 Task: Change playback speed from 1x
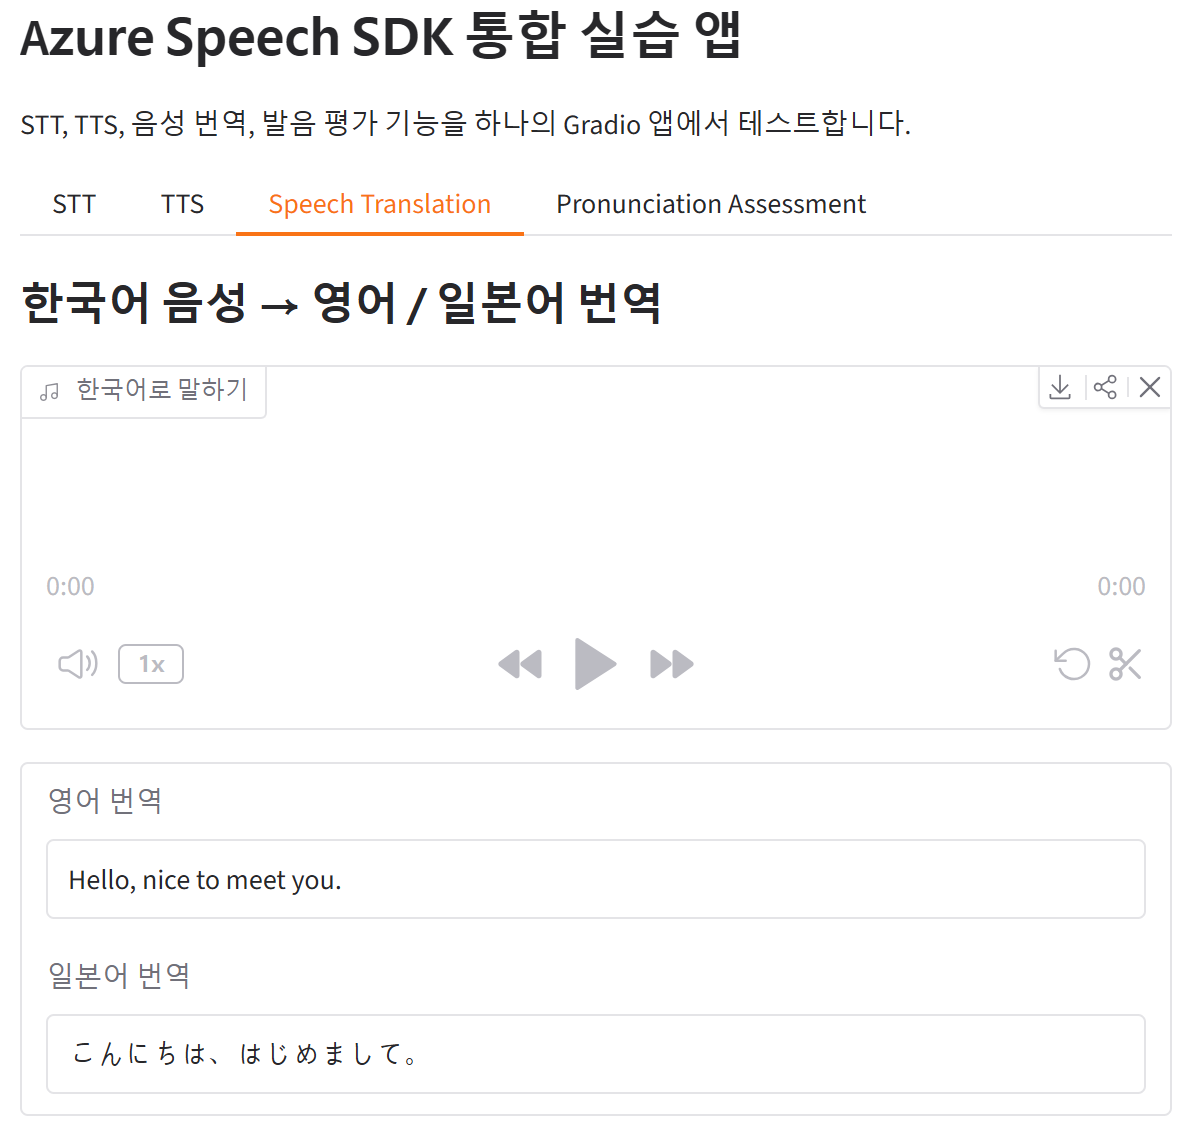pyautogui.click(x=151, y=664)
